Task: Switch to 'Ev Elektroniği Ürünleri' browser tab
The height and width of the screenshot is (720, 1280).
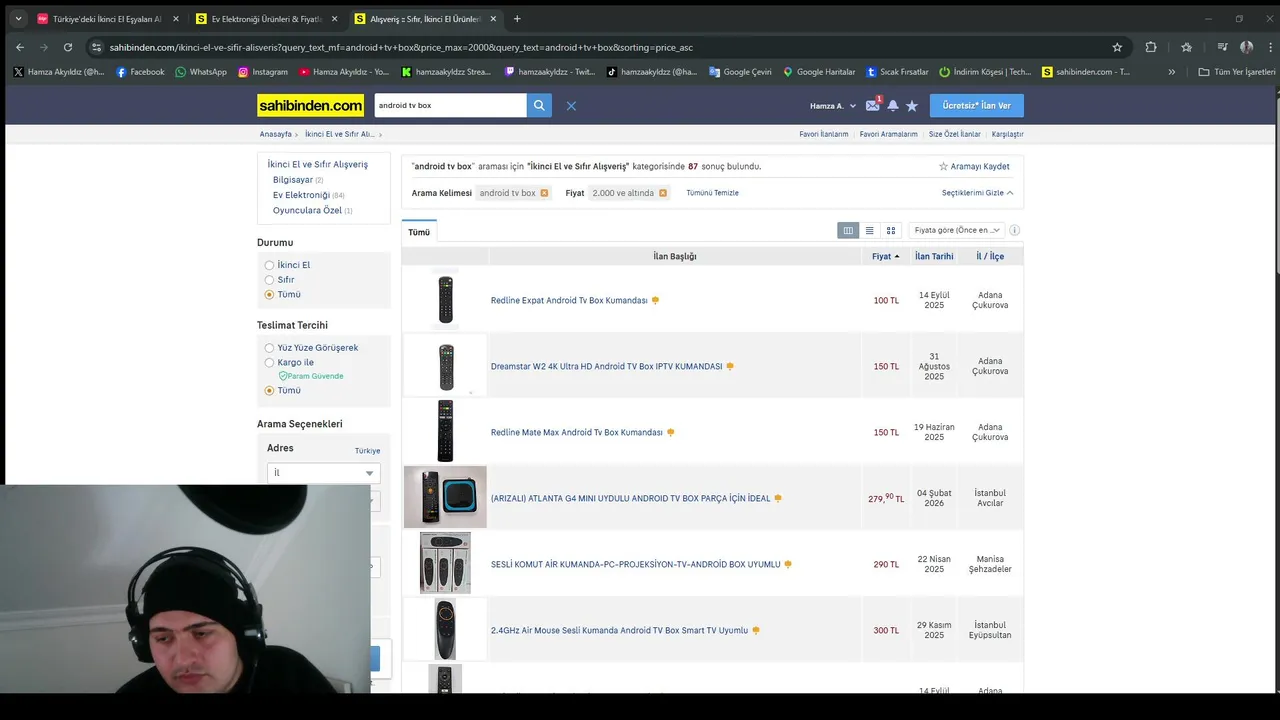Action: click(x=267, y=19)
